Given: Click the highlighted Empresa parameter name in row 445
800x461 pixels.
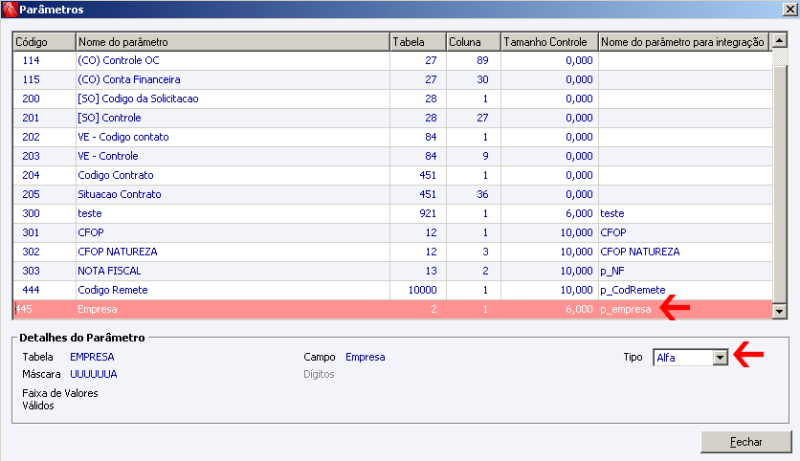Looking at the screenshot, I should coord(97,309).
